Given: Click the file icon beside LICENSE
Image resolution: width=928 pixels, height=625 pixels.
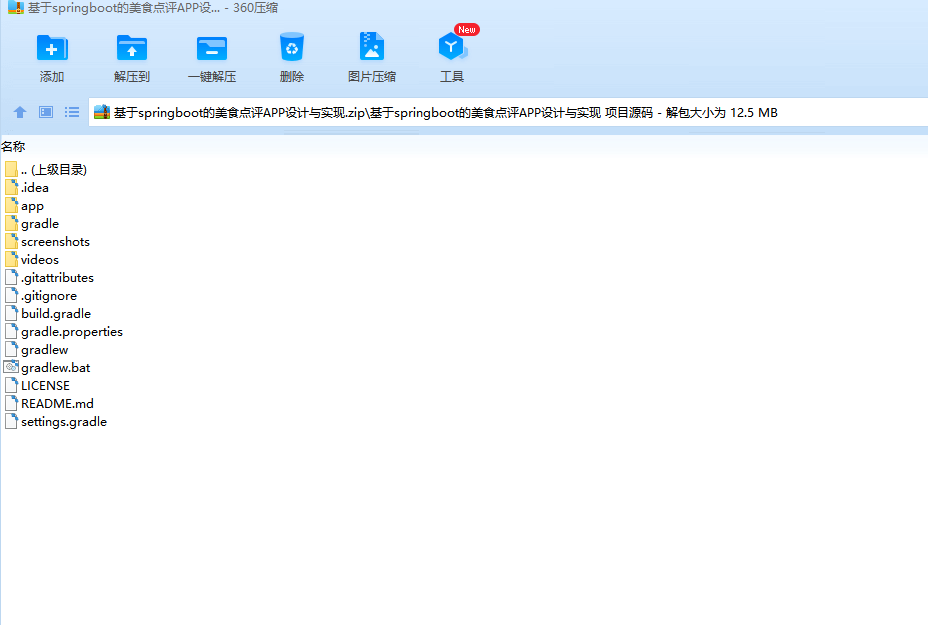Looking at the screenshot, I should (11, 385).
